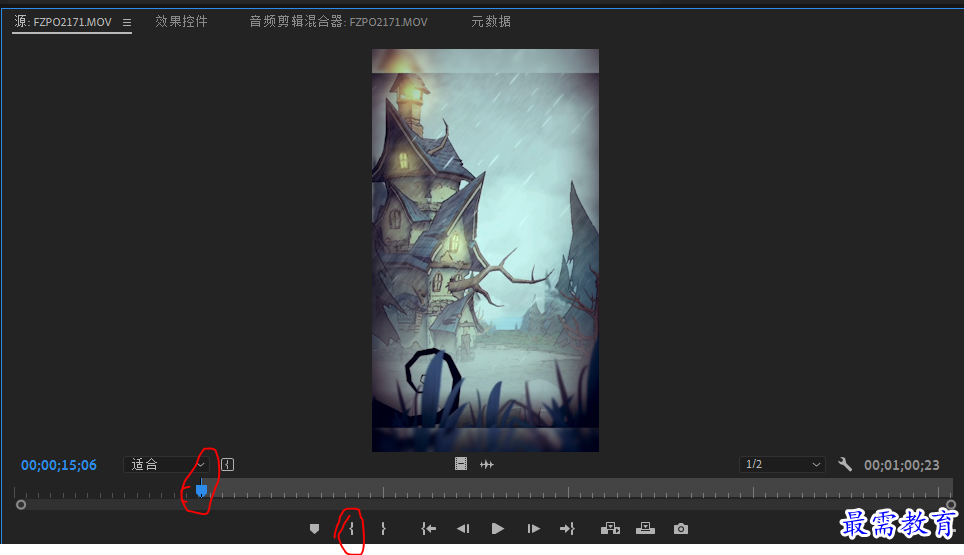Viewport: 964px width, 555px height.
Task: Switch to the 音频剪辑混合器 tab
Action: pyautogui.click(x=338, y=22)
